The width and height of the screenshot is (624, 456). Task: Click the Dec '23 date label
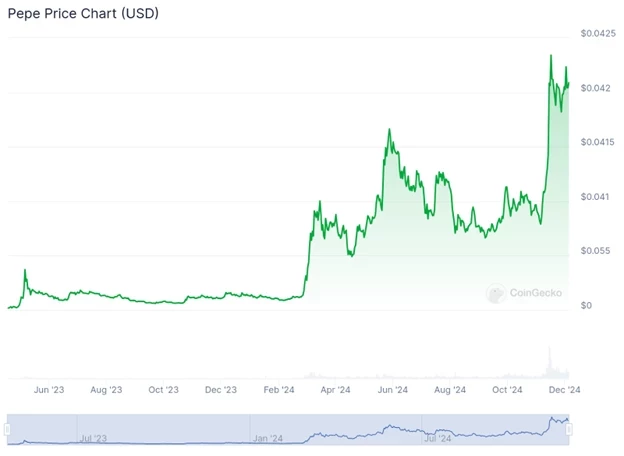pyautogui.click(x=220, y=390)
